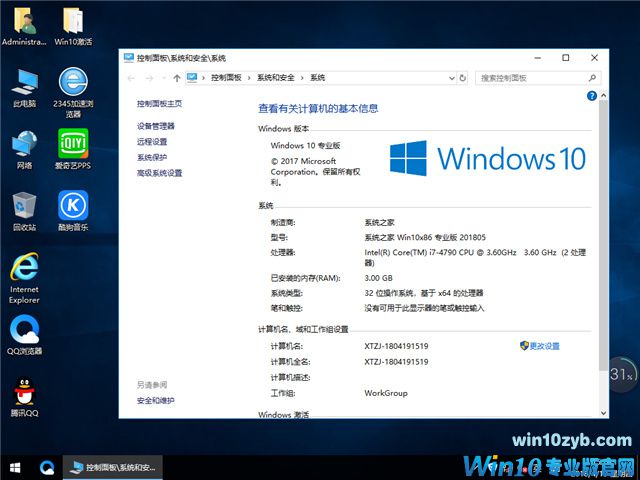Select the text Windows 10 专业版

305,145
